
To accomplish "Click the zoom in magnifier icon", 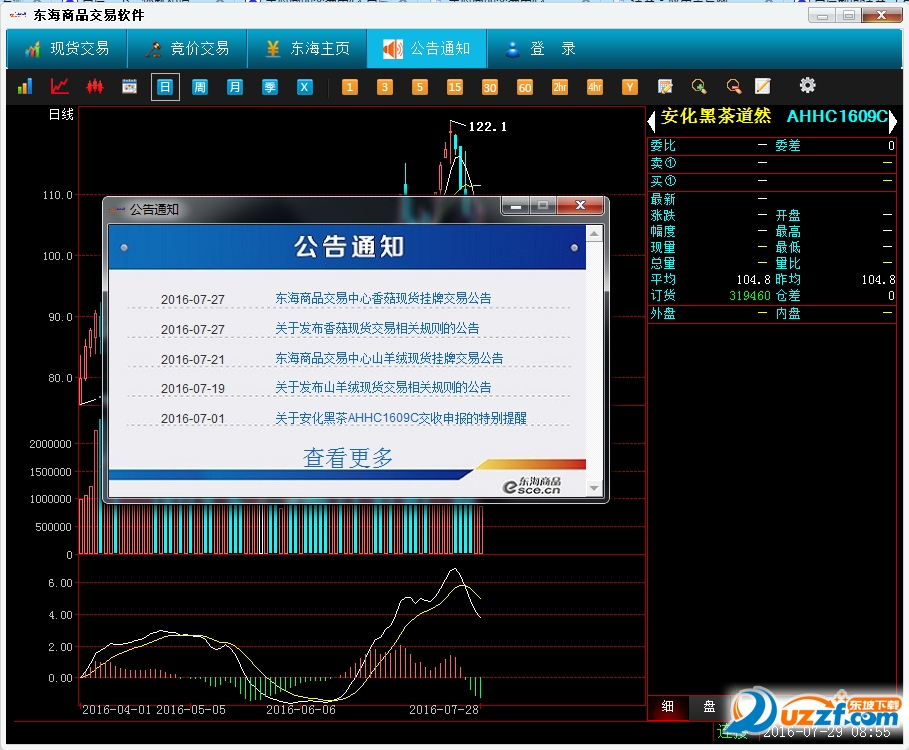I will [x=699, y=87].
